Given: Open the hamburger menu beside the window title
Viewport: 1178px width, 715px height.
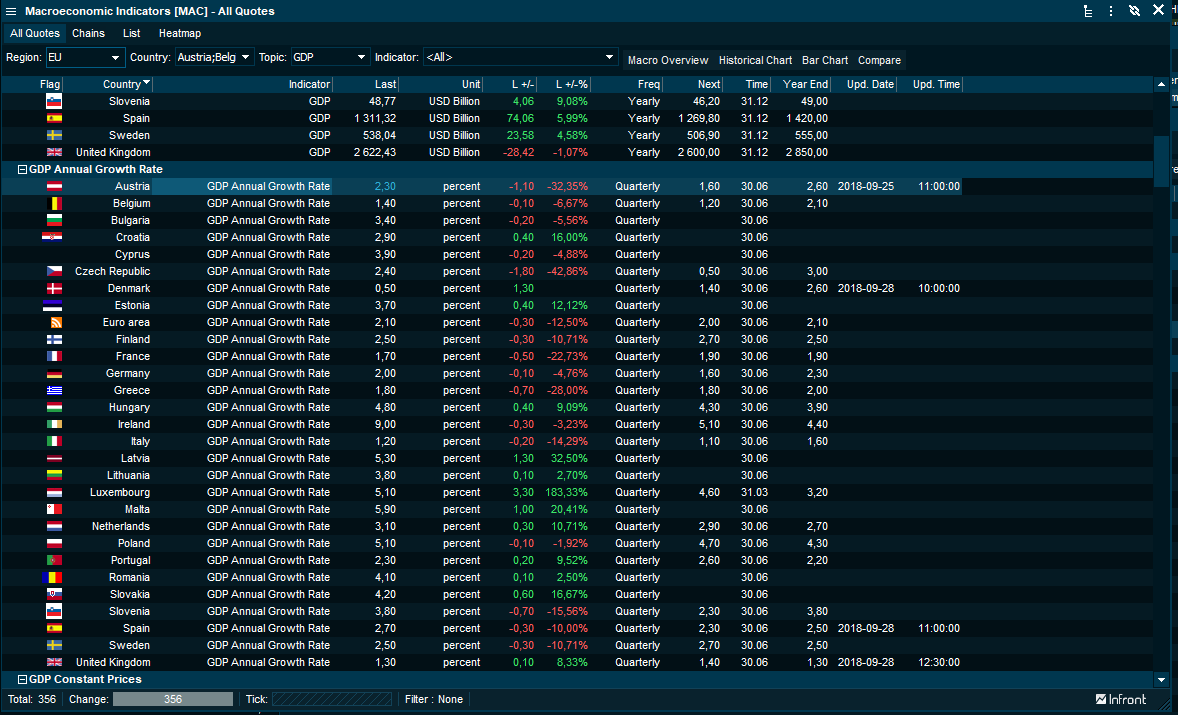Looking at the screenshot, I should coord(11,11).
